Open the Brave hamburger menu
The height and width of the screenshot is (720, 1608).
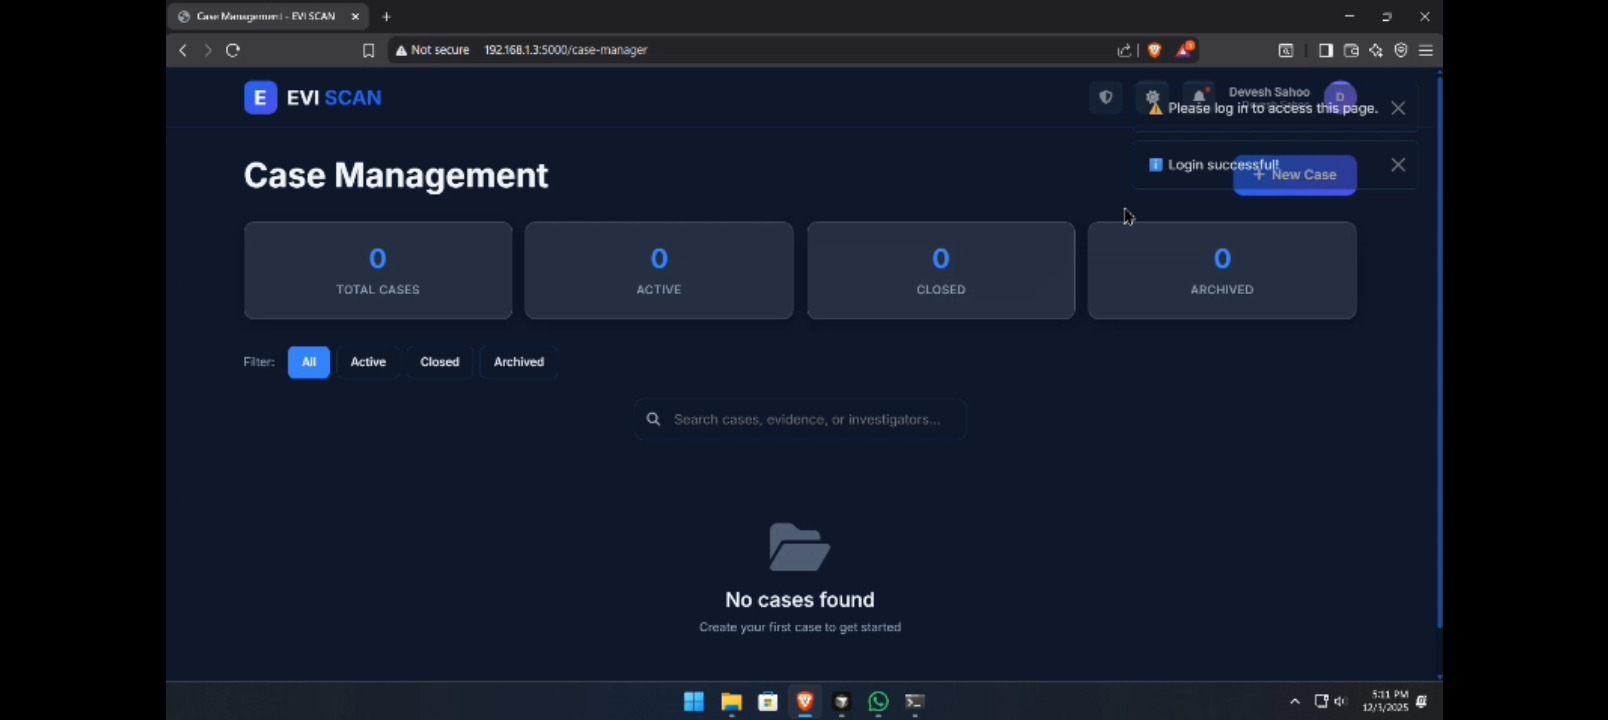(x=1426, y=50)
